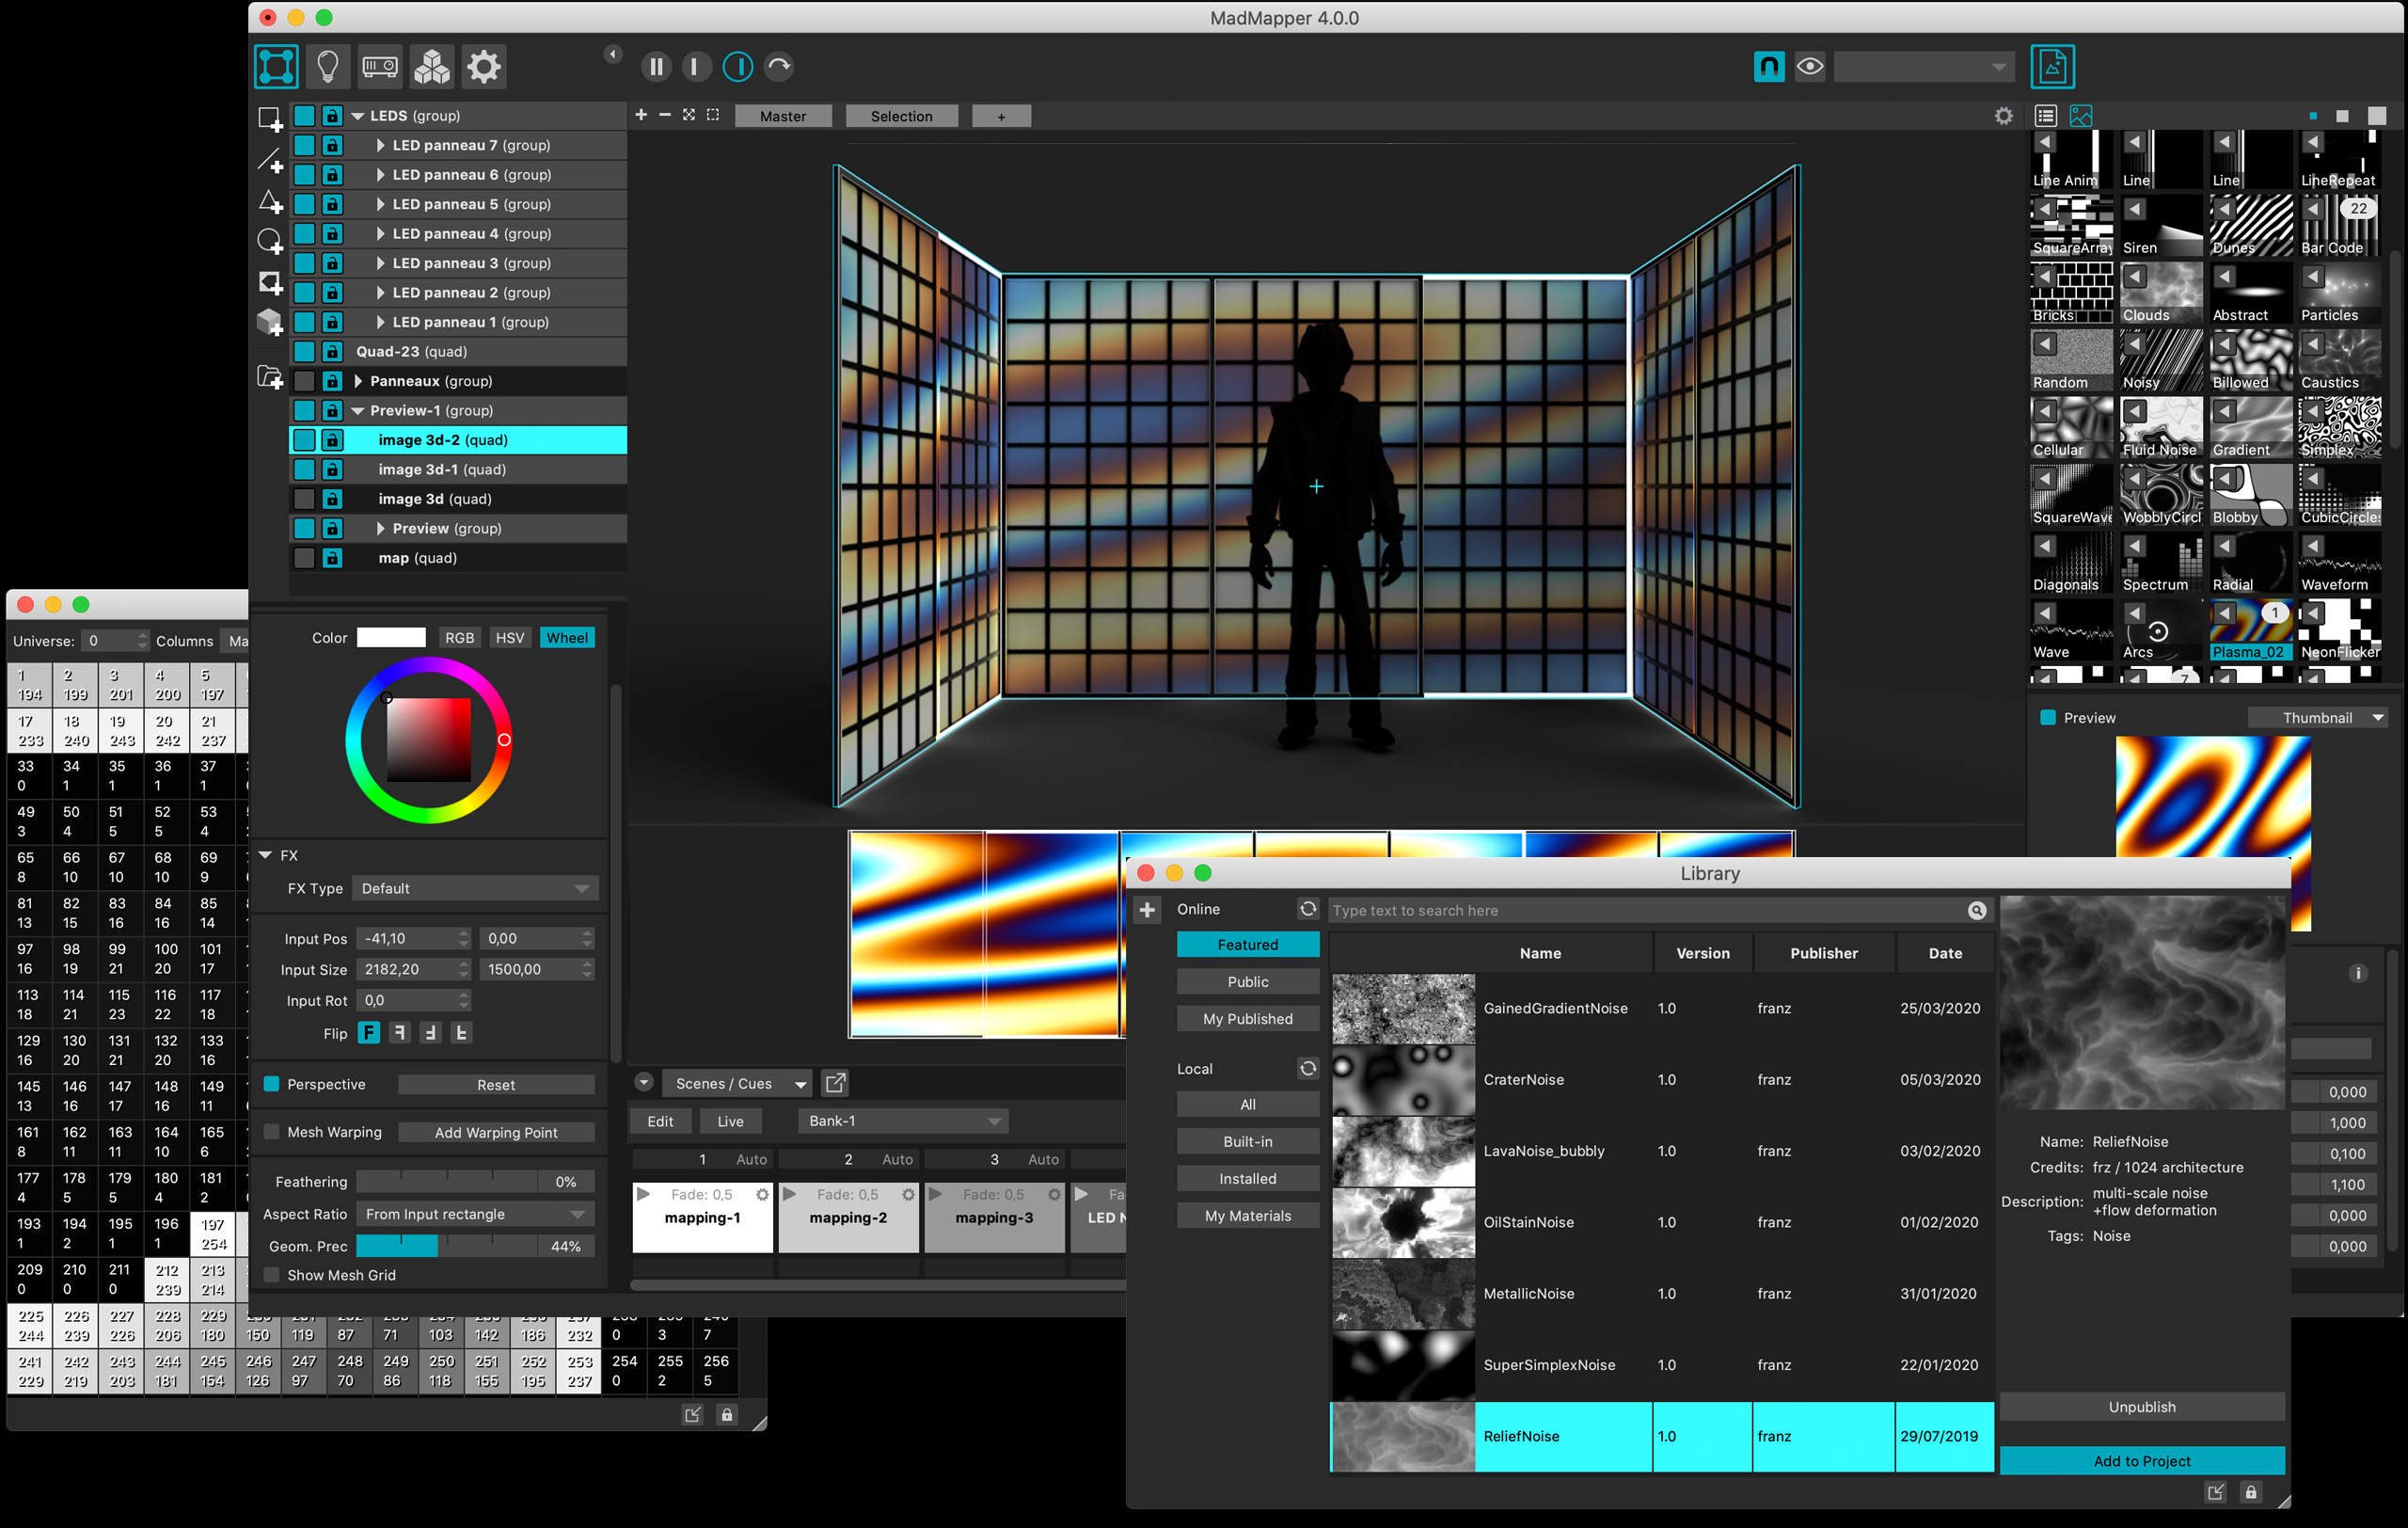Open the 3D modules cubes icon
2408x1528 pixels.
[432, 67]
